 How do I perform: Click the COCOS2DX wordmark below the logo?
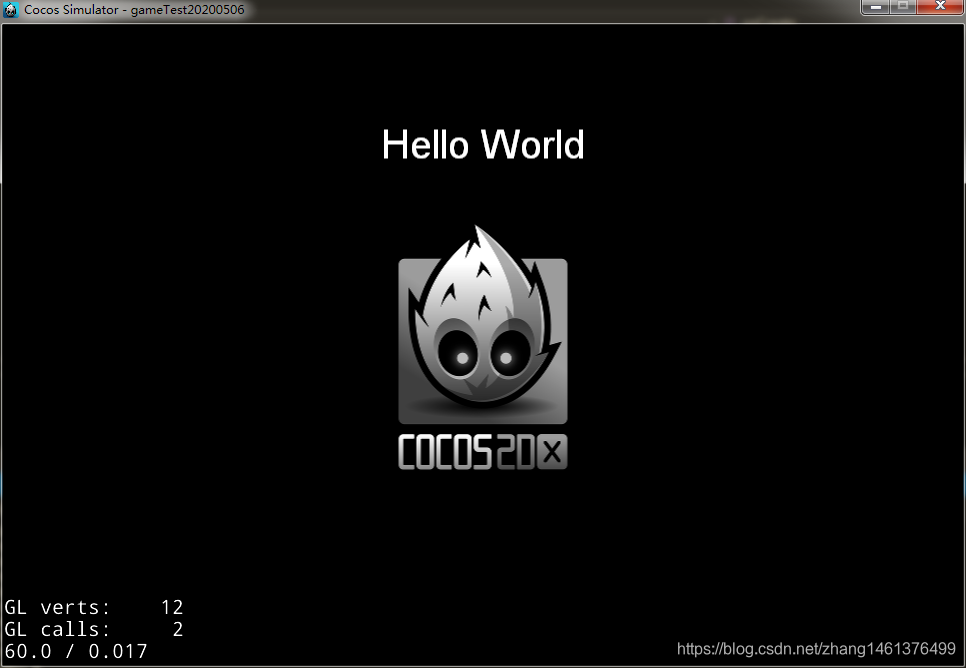482,452
